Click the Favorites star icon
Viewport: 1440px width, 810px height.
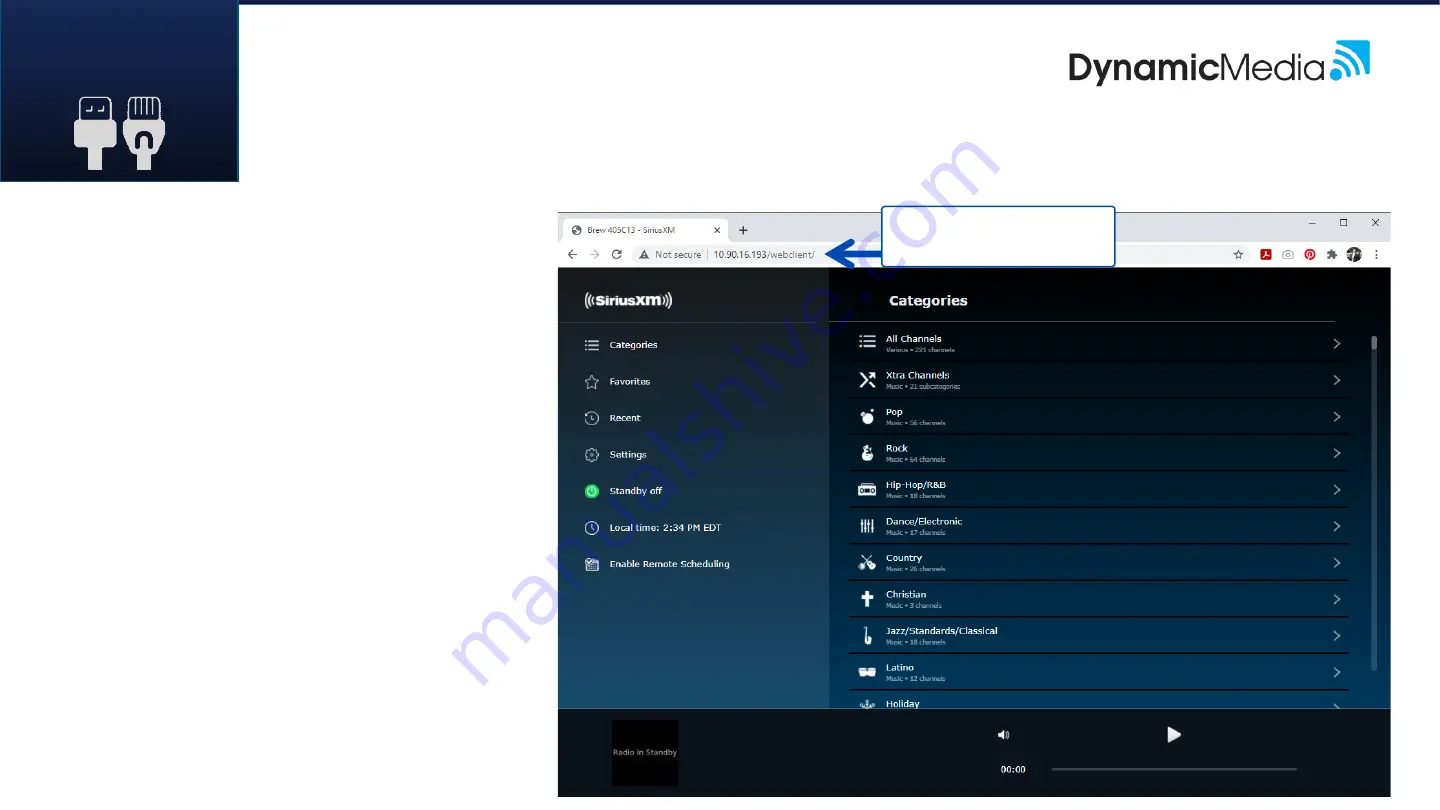(591, 382)
